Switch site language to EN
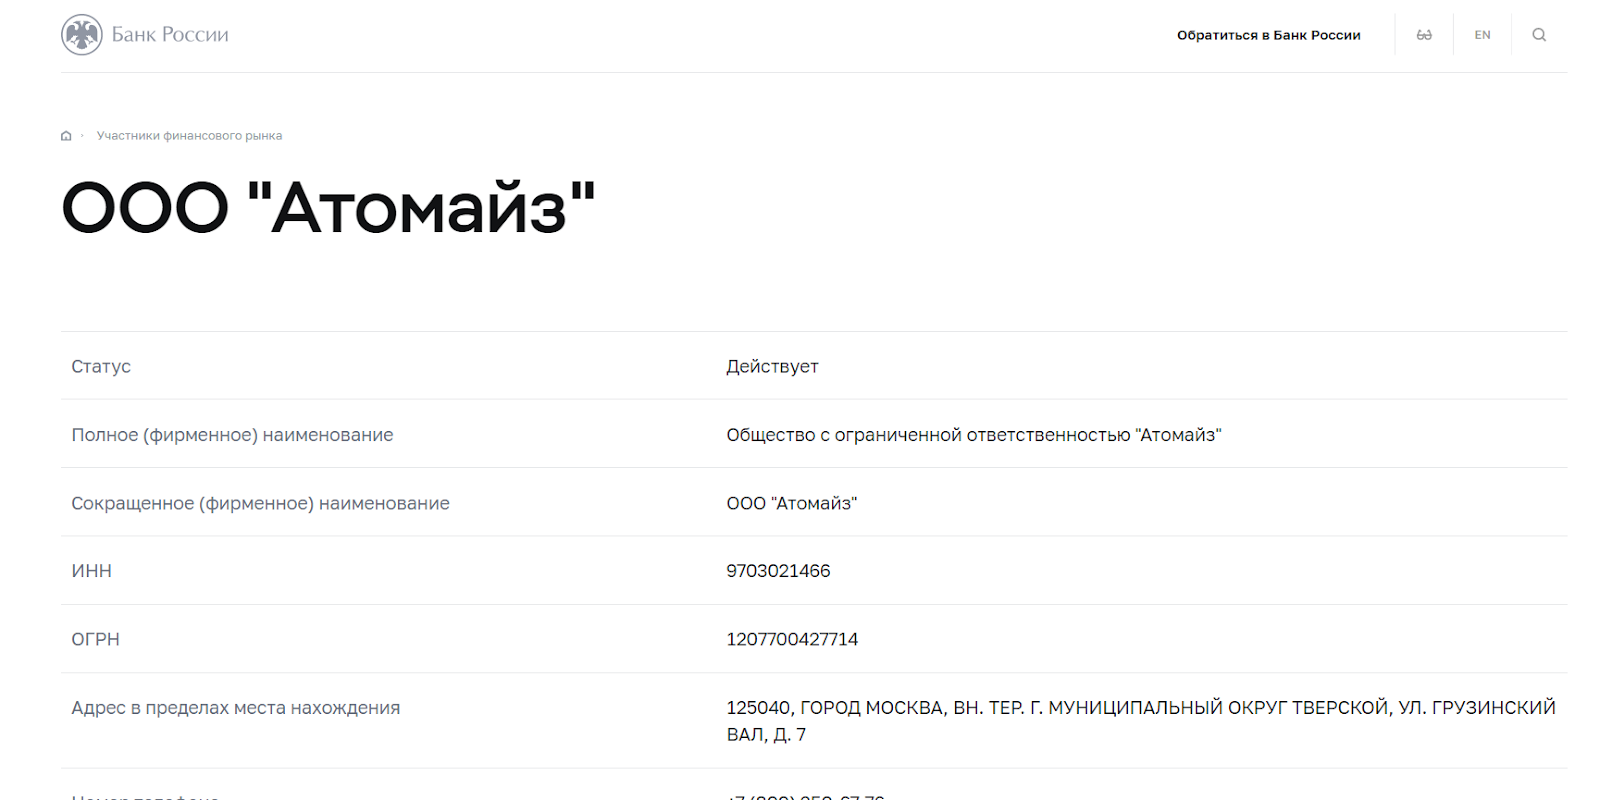This screenshot has height=800, width=1600. click(x=1482, y=35)
